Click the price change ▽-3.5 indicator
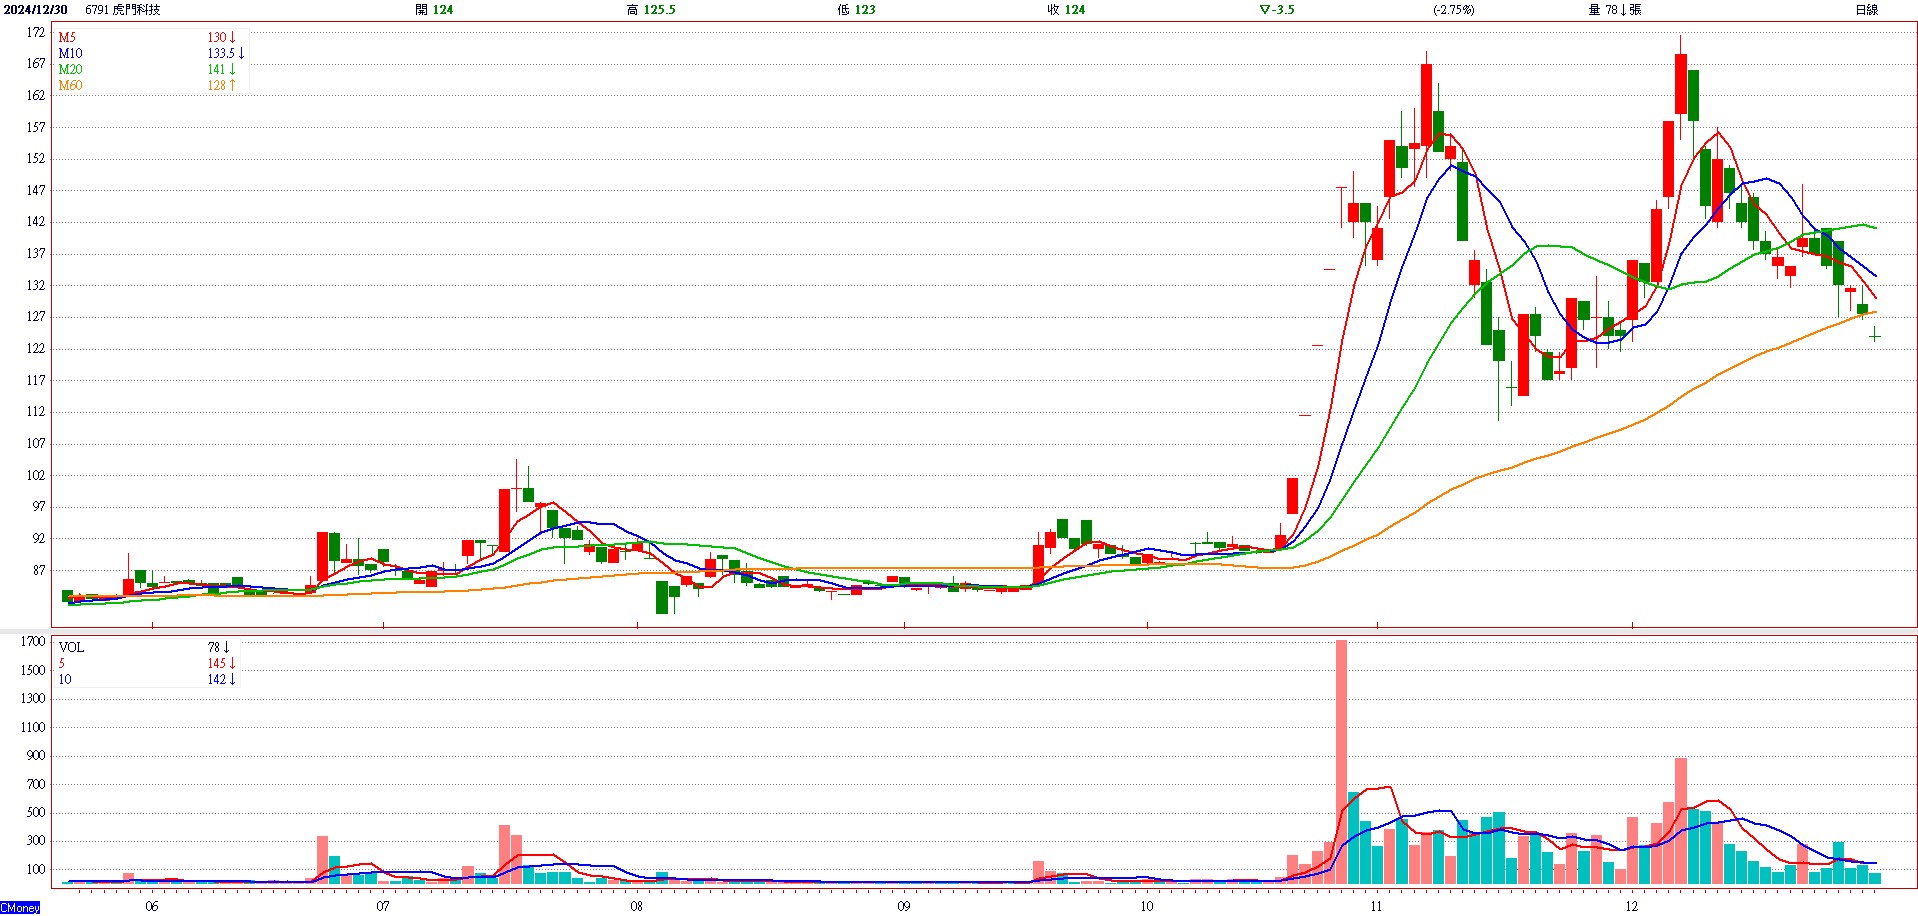 (x=1277, y=10)
